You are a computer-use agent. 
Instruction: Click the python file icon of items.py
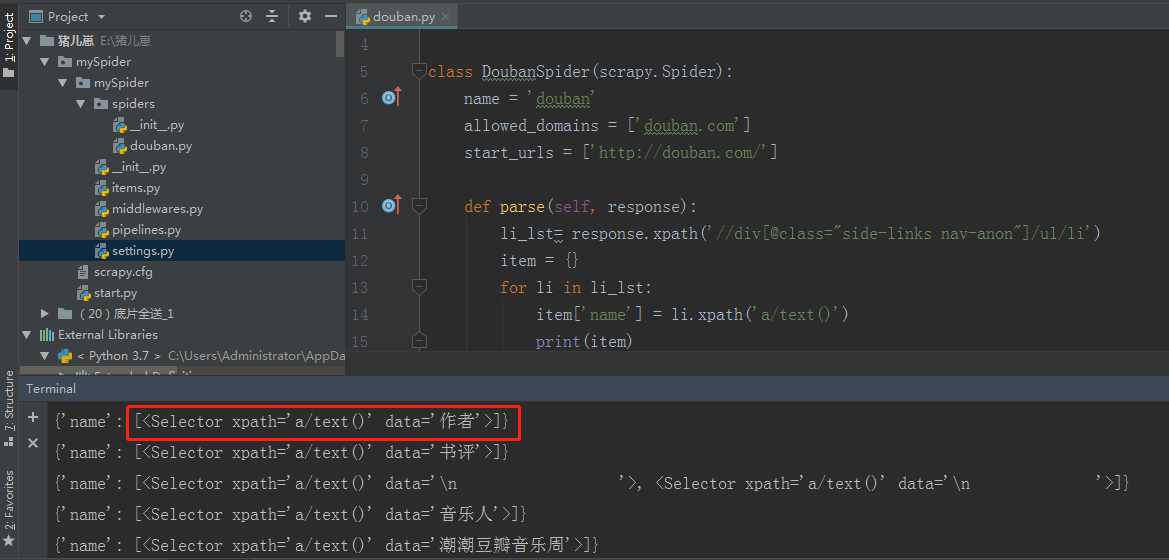click(101, 188)
